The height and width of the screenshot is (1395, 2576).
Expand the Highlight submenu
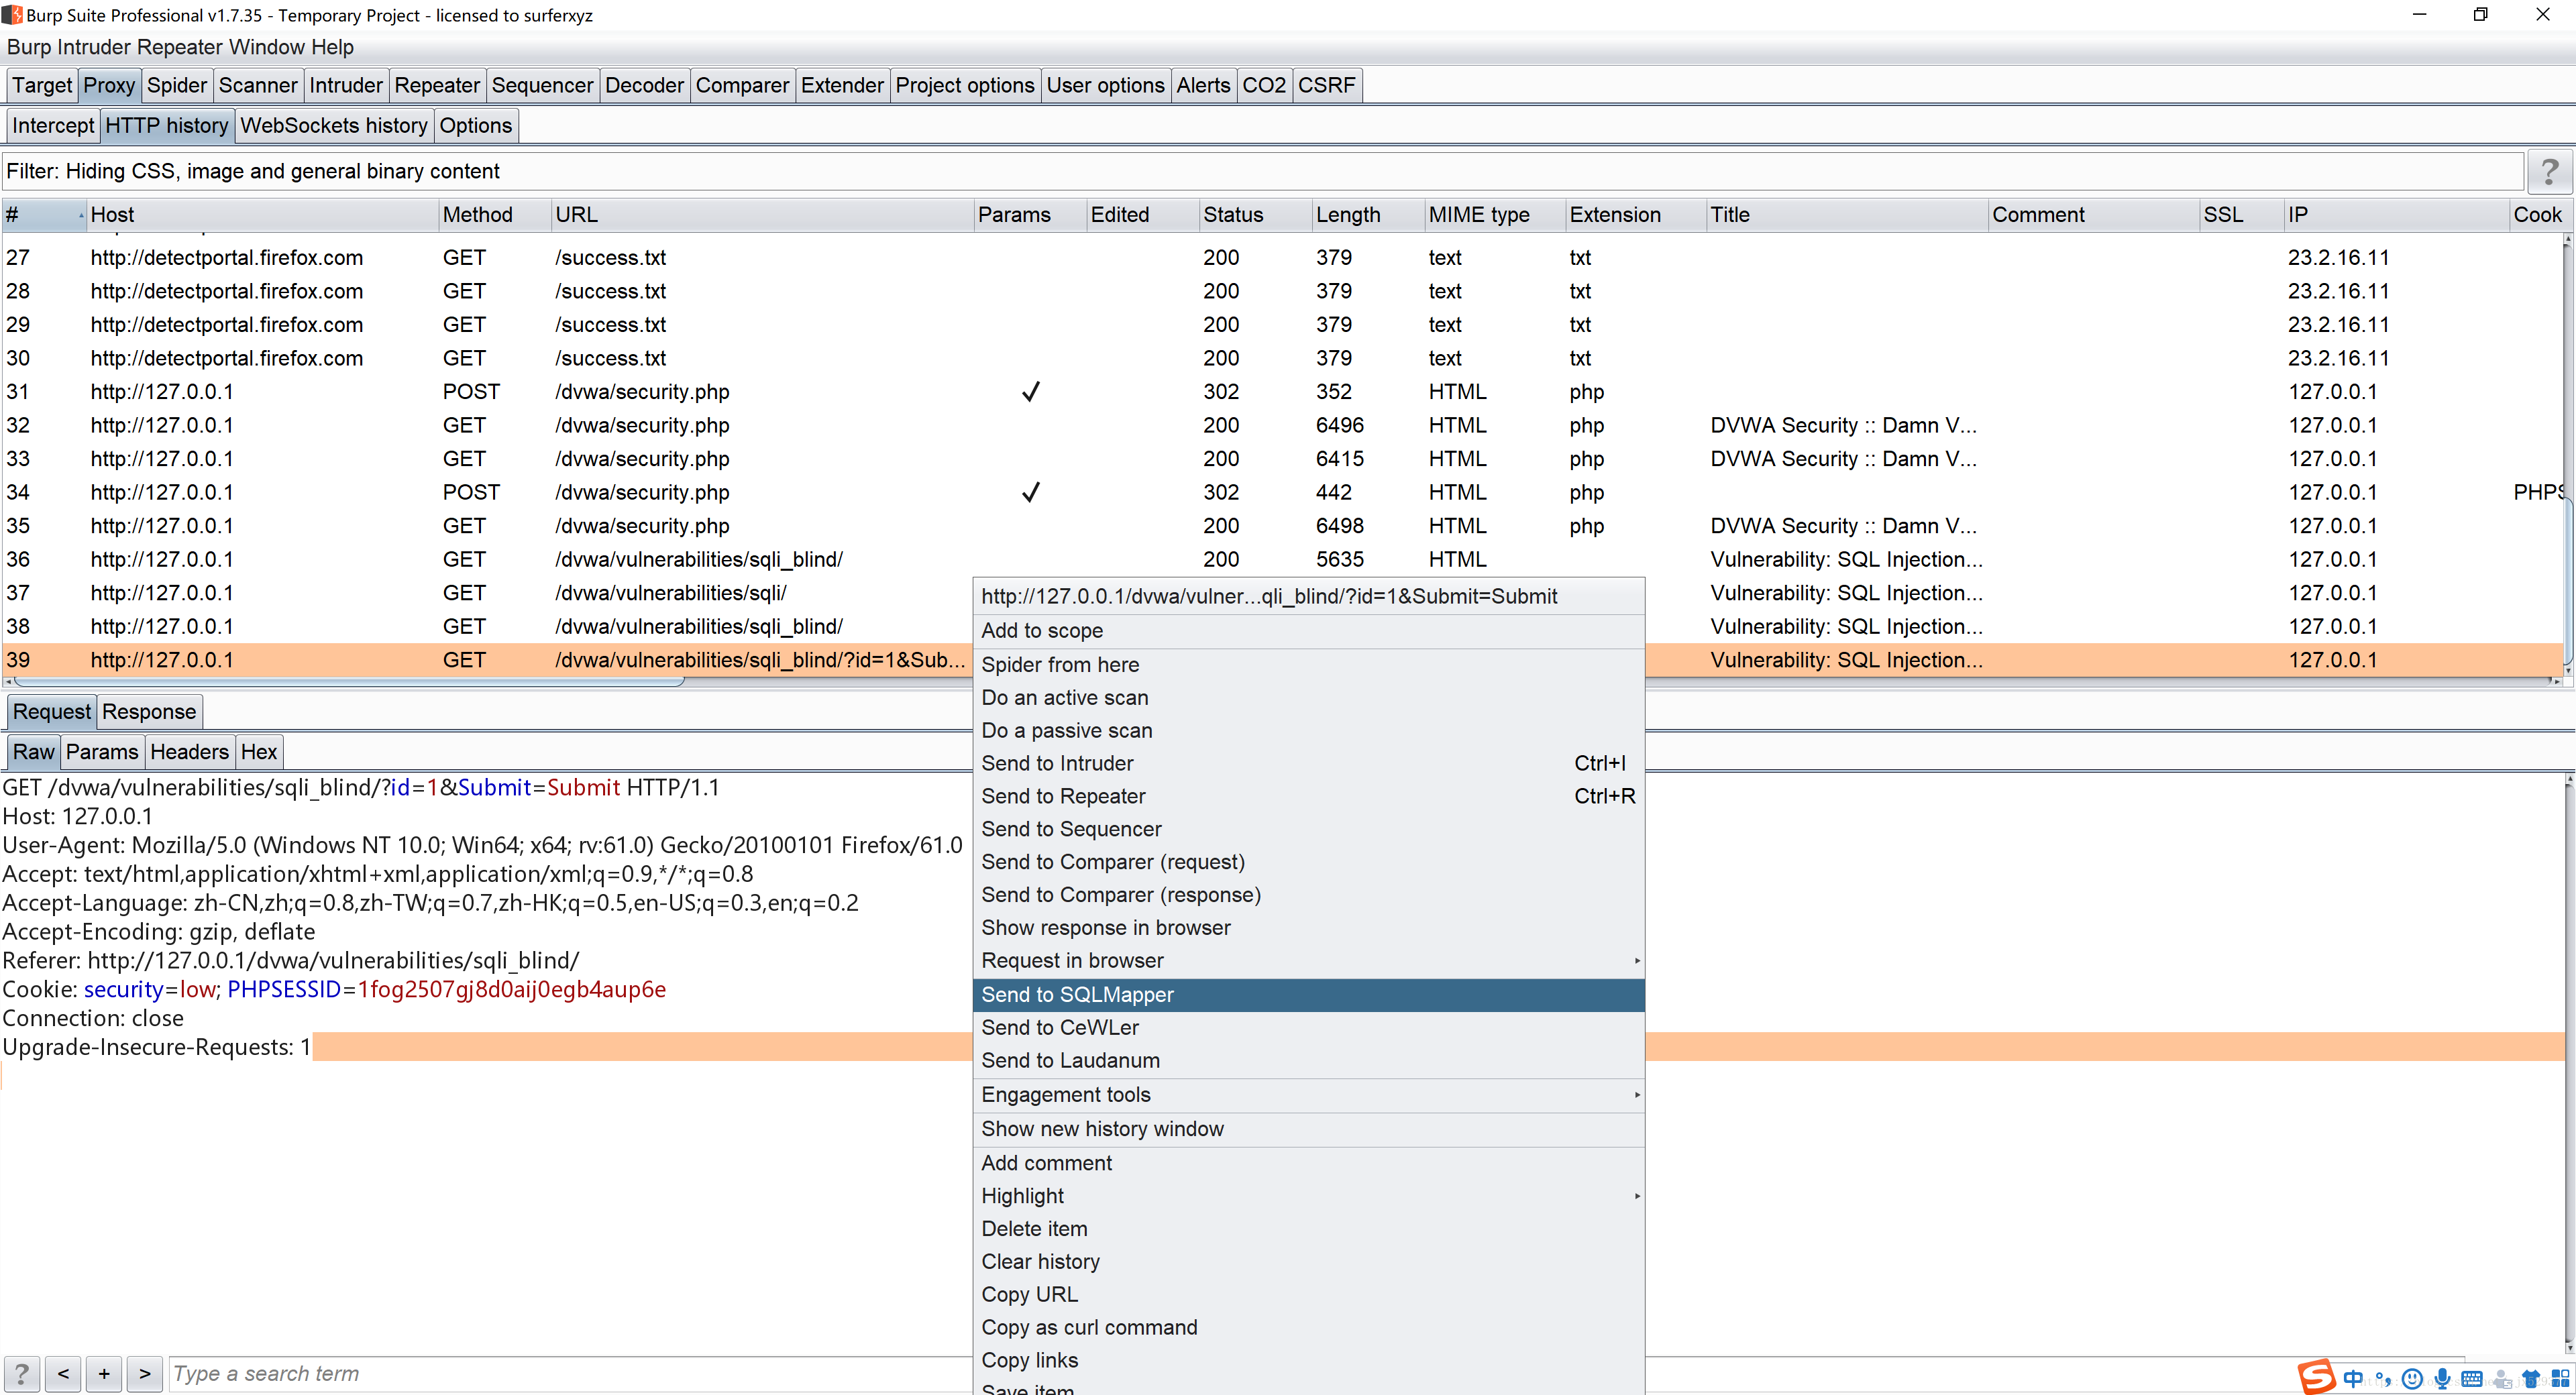point(1308,1195)
